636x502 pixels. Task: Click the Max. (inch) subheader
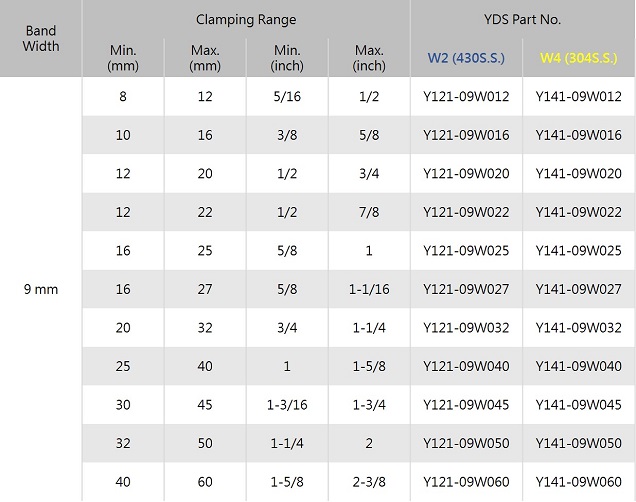pyautogui.click(x=369, y=58)
